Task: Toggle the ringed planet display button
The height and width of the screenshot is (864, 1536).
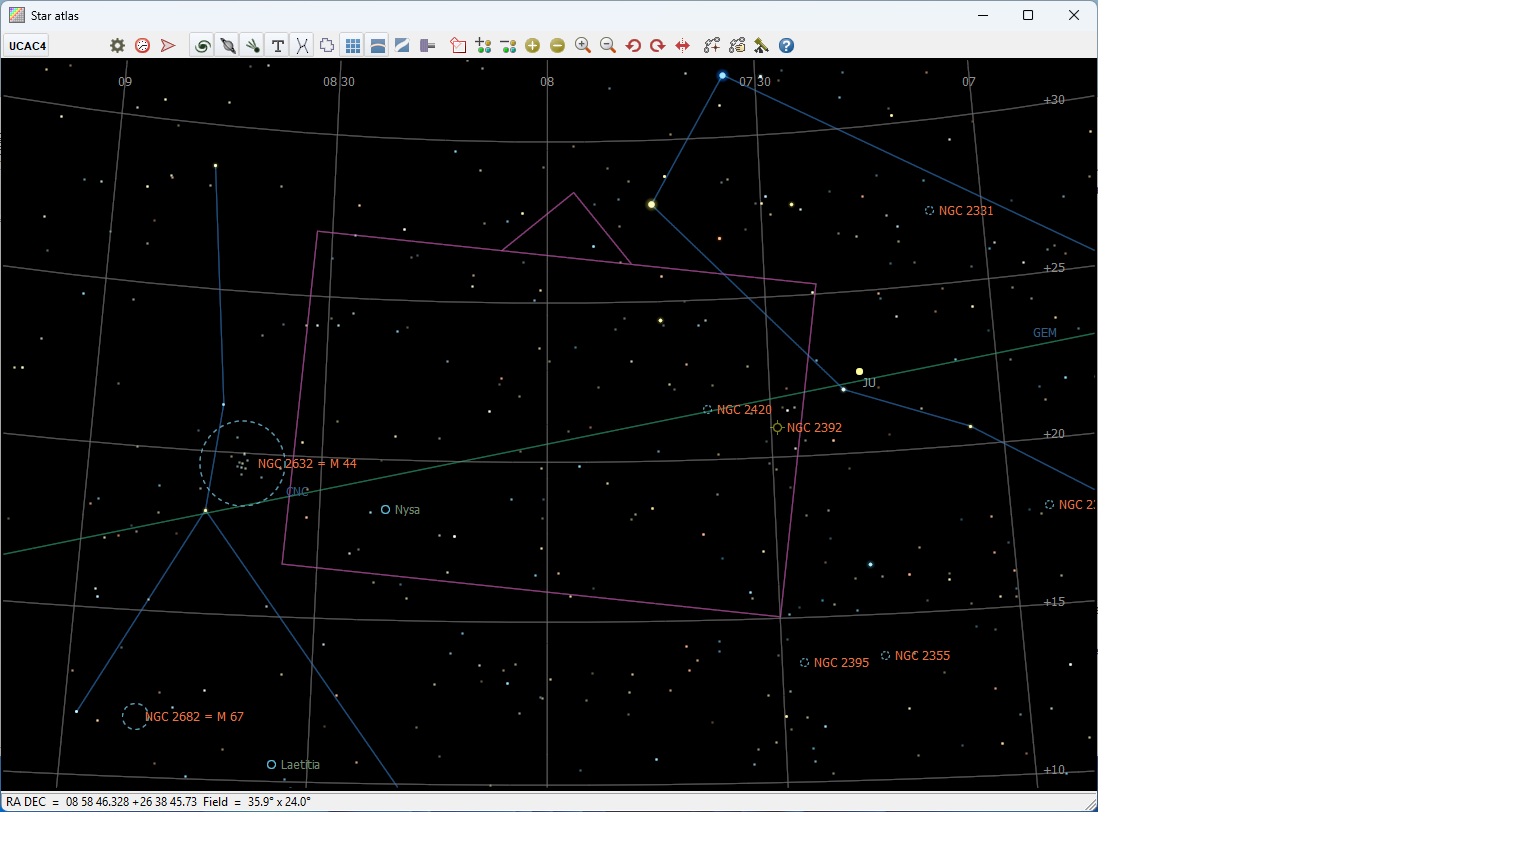Action: [x=228, y=46]
